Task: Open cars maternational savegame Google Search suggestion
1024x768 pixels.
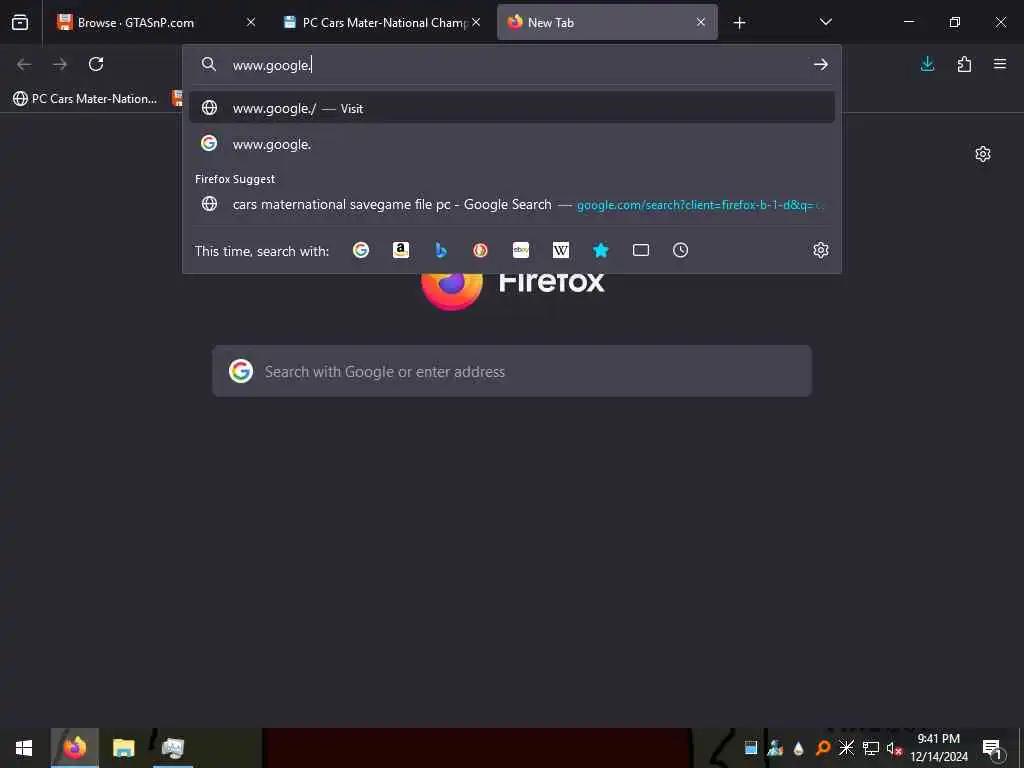Action: pyautogui.click(x=511, y=204)
